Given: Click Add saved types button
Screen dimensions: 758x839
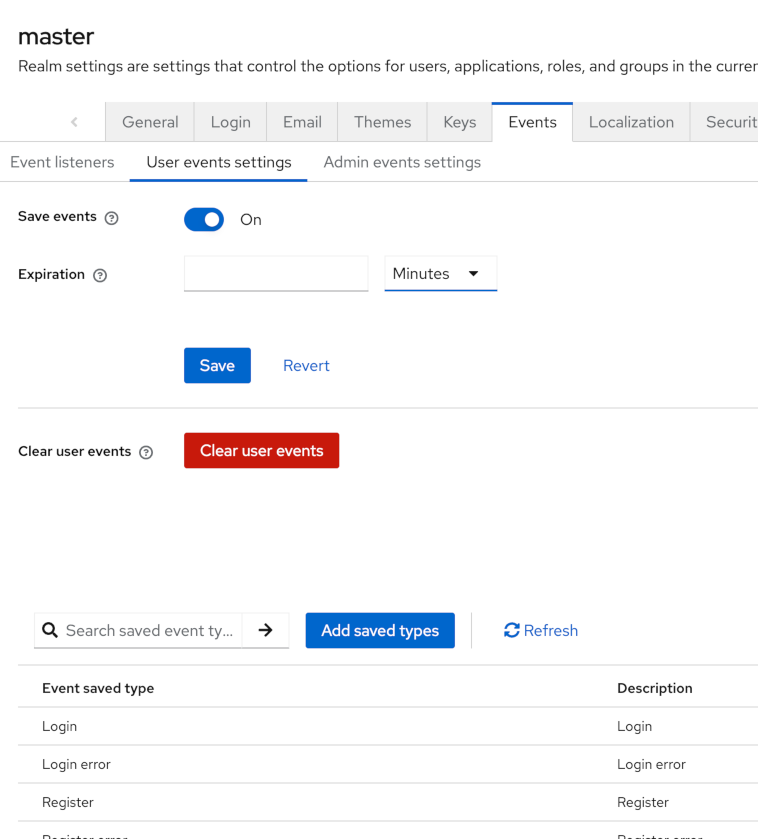Looking at the screenshot, I should point(380,630).
